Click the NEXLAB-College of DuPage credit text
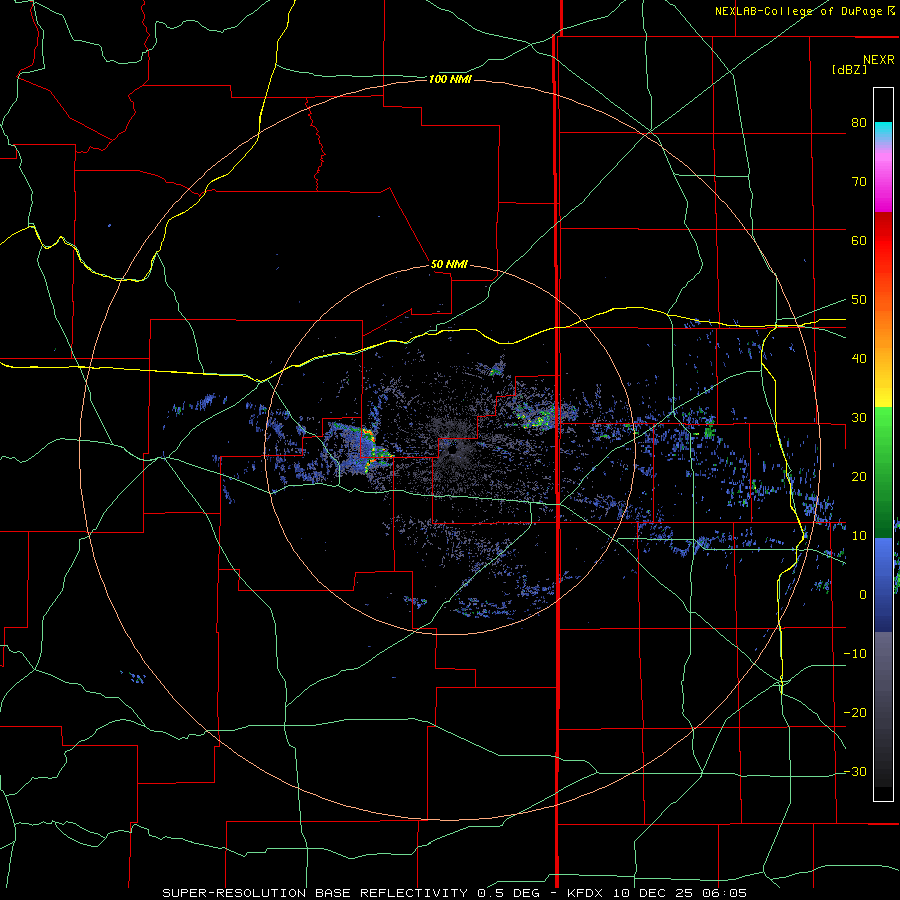The image size is (900, 900). tap(804, 11)
